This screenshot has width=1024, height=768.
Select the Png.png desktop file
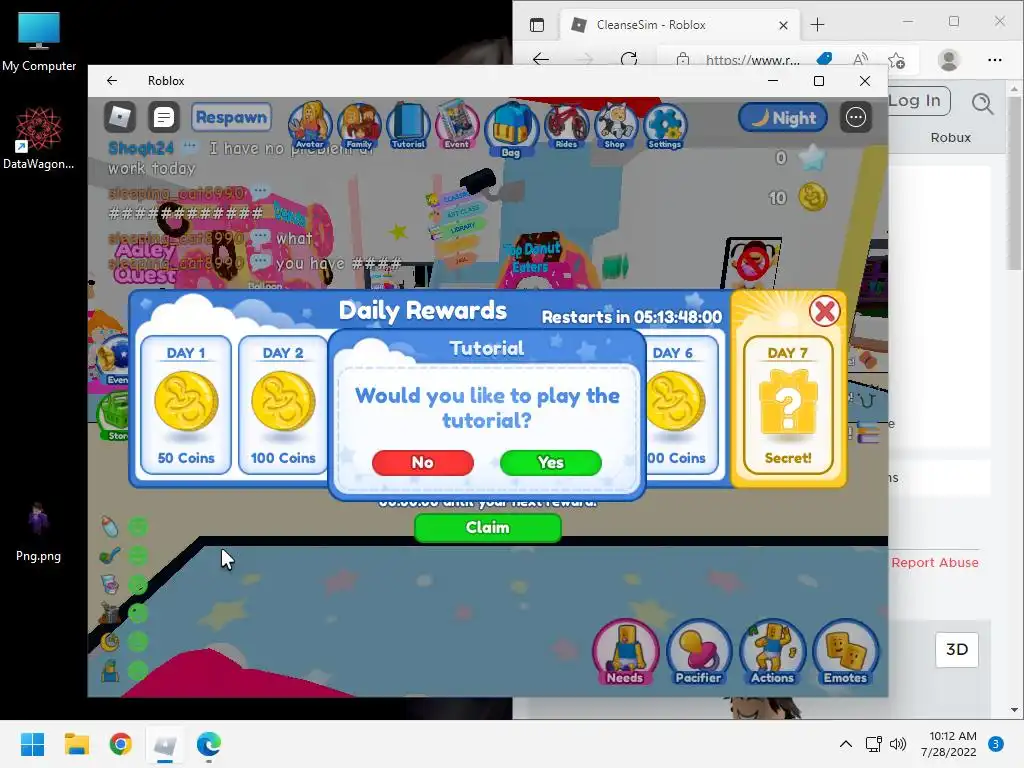point(39,532)
